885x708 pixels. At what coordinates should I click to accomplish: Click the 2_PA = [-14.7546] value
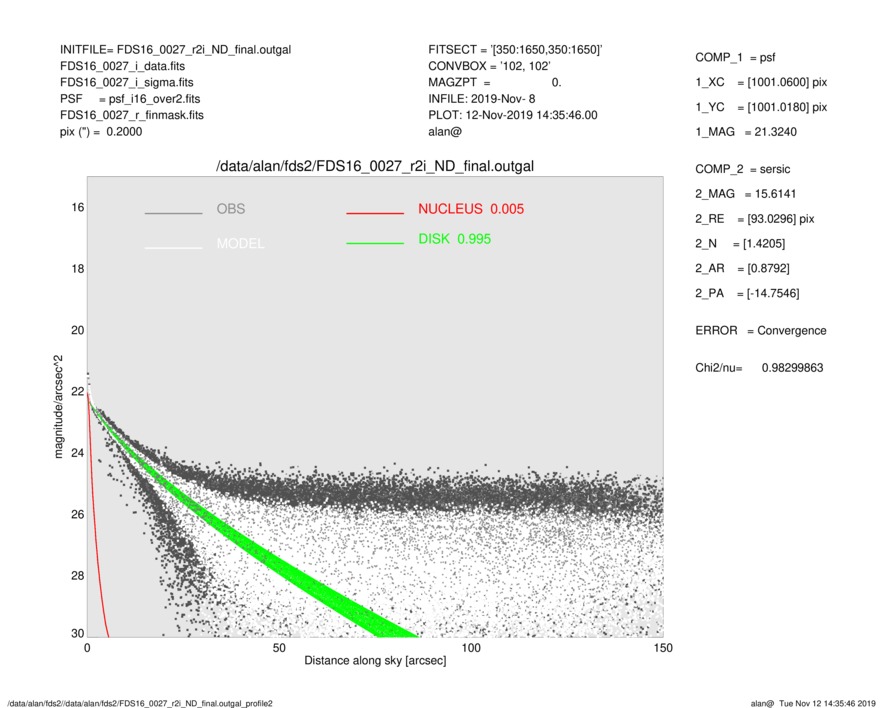[747, 294]
